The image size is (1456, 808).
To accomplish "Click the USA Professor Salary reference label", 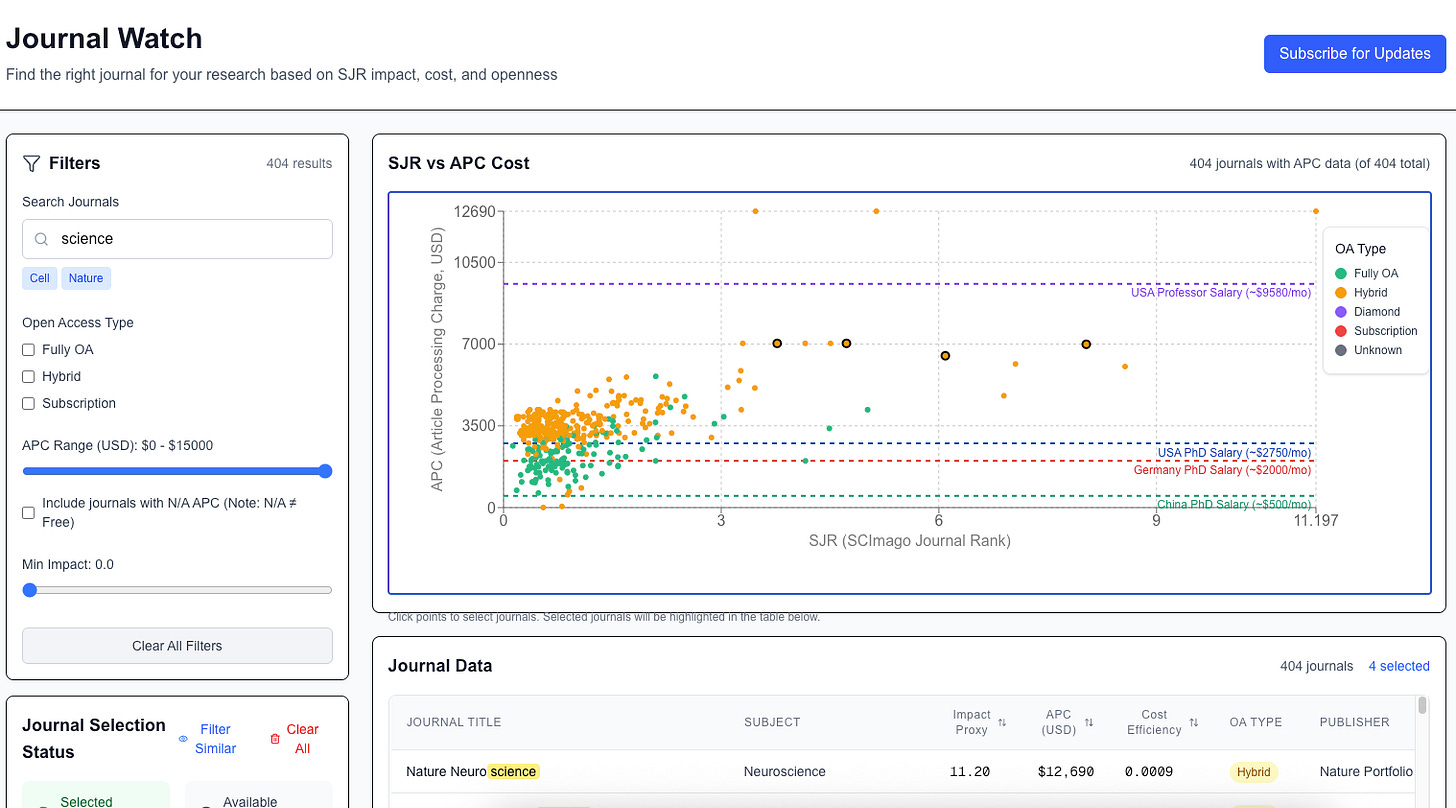I will point(1221,293).
